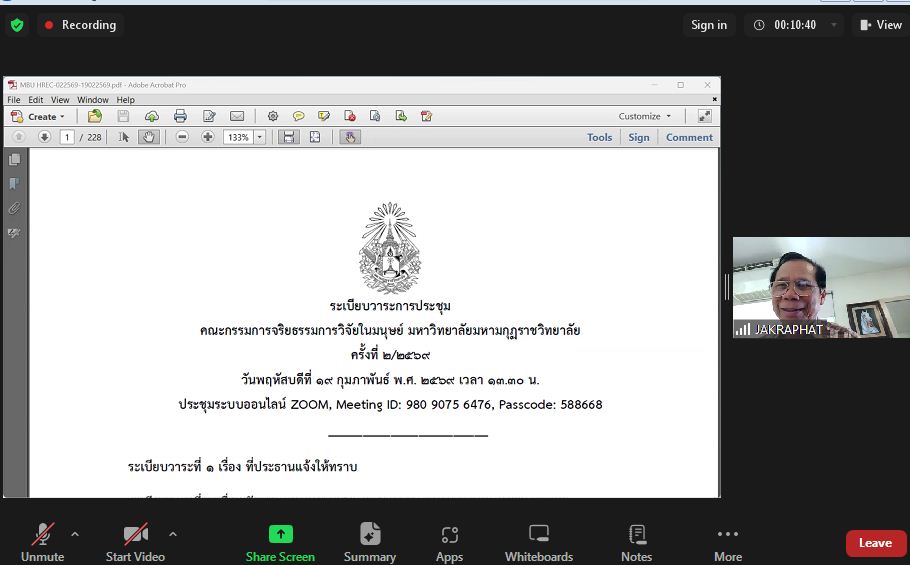910x565 pixels.
Task: Open the Attachments paperclip panel
Action: click(x=14, y=209)
